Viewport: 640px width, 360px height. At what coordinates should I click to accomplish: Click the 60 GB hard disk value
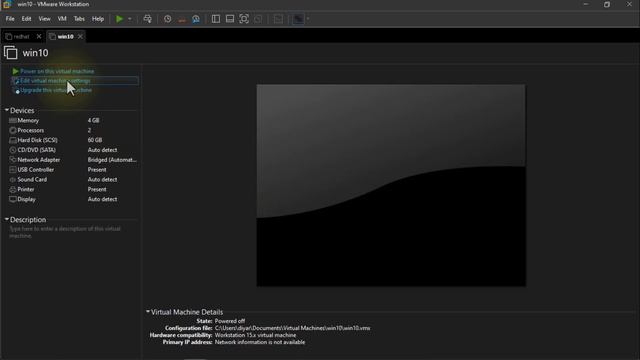click(95, 140)
